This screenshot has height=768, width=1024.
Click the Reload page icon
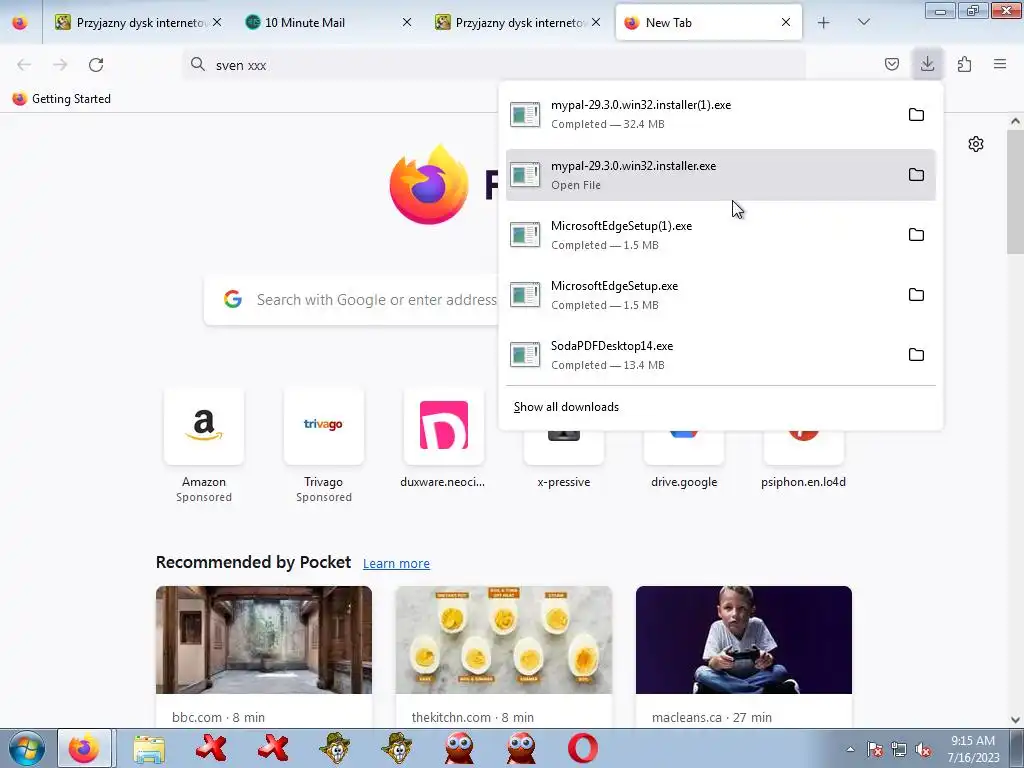point(96,65)
